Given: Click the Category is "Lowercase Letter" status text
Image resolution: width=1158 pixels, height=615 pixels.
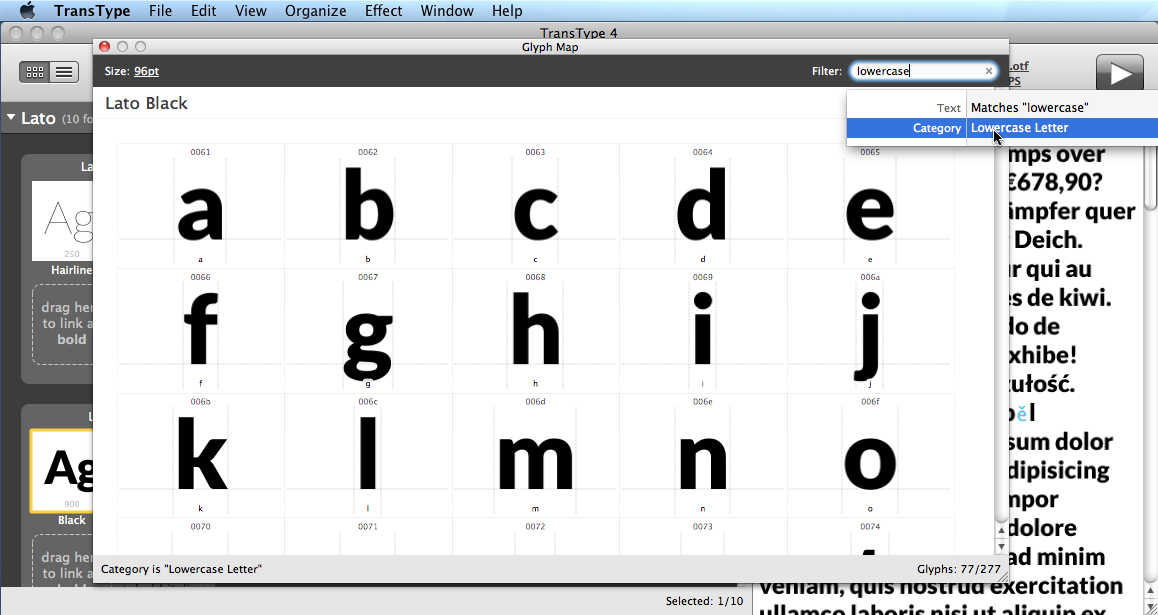Looking at the screenshot, I should (181, 569).
